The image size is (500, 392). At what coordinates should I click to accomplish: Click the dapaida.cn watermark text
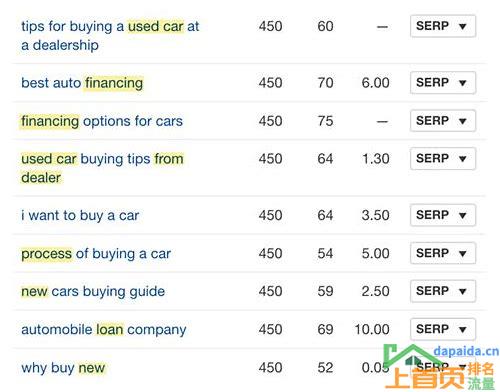(x=466, y=351)
